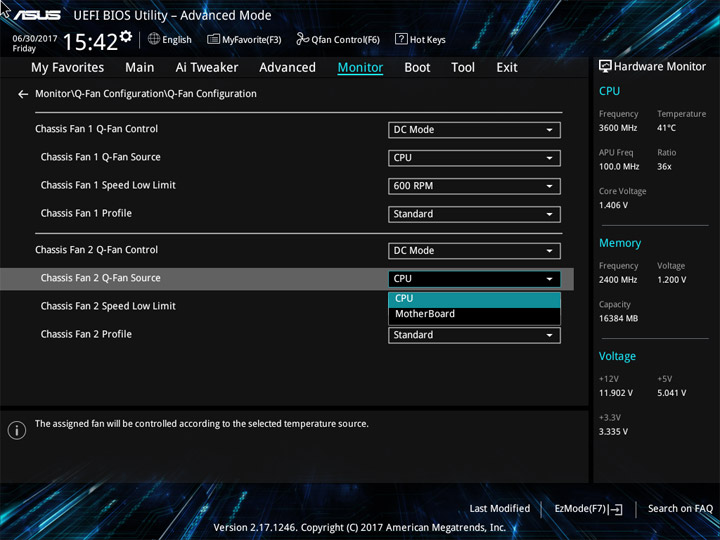Click the Voltage section heading

618,356
